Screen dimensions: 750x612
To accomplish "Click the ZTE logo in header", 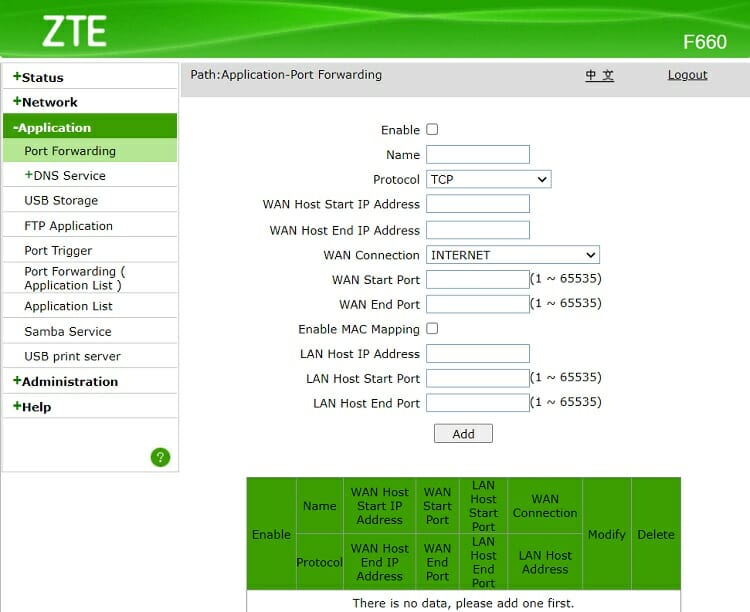I will pos(74,32).
